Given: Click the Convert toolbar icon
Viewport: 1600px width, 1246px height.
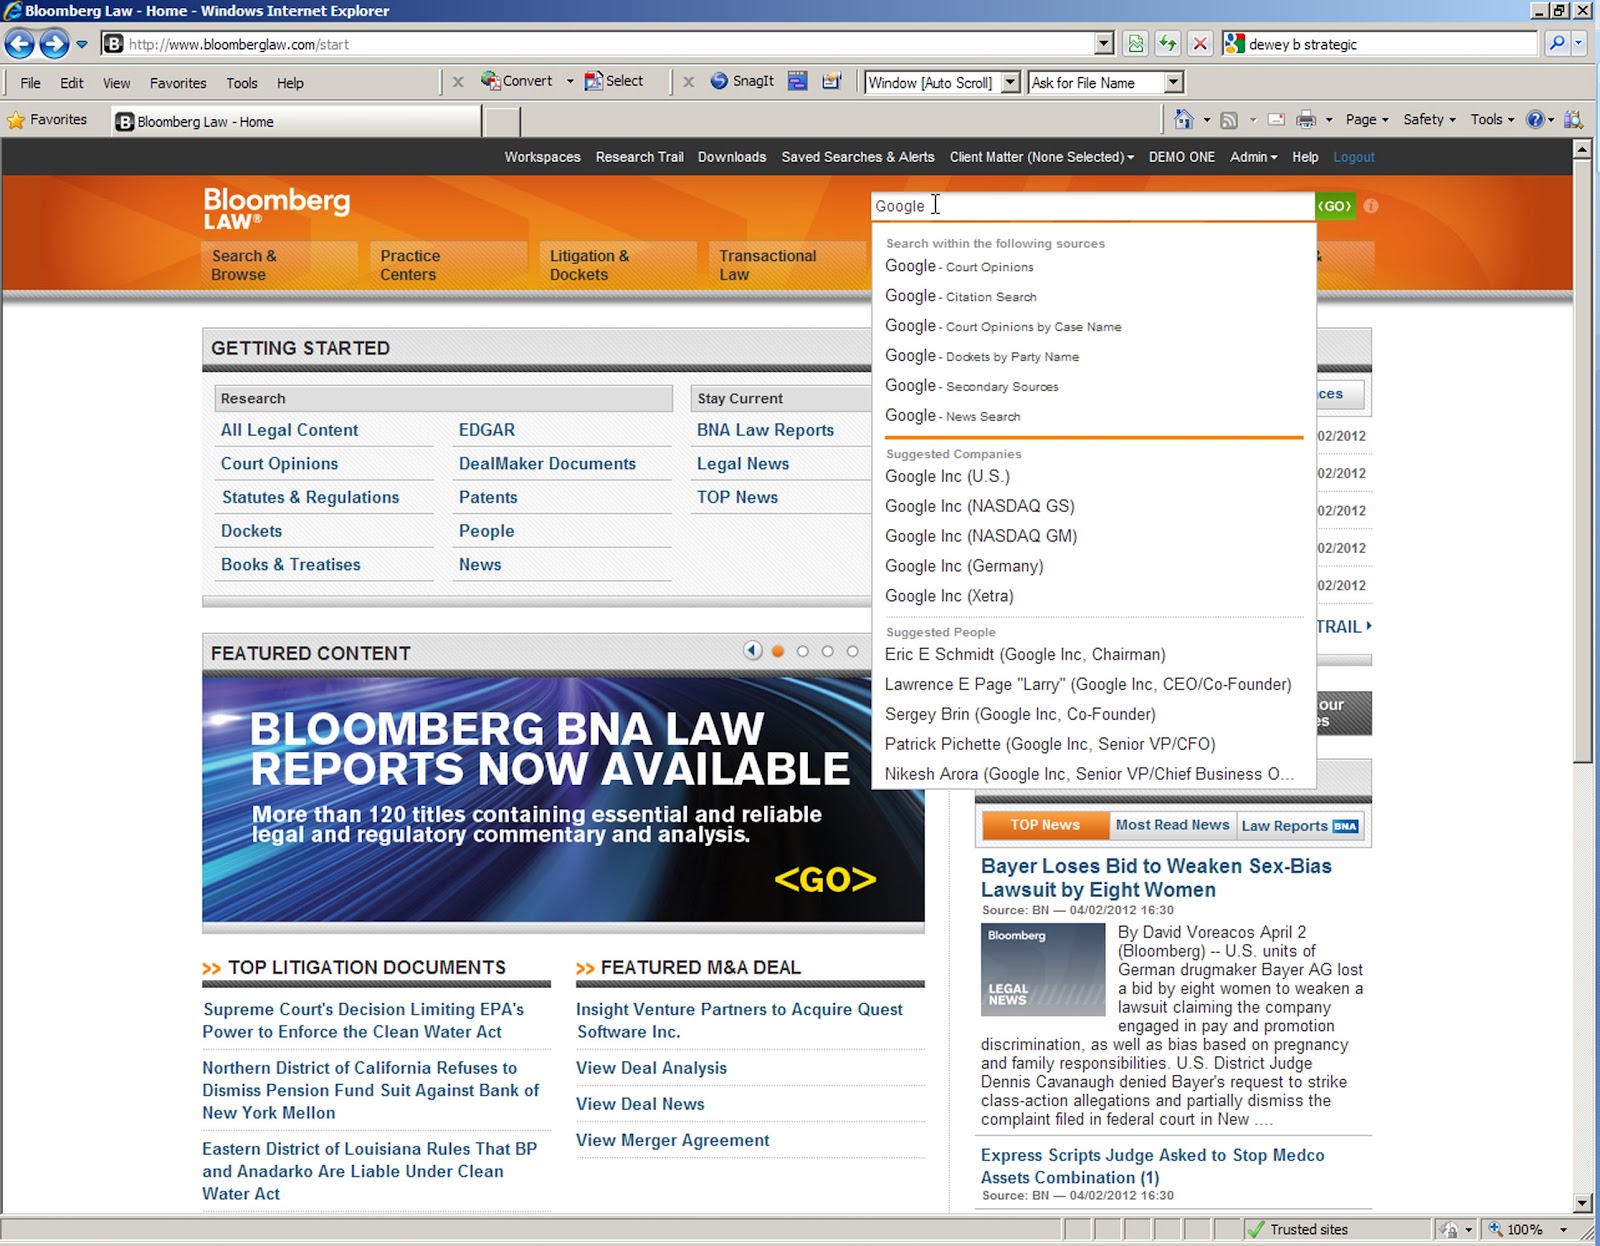Looking at the screenshot, I should (x=517, y=81).
